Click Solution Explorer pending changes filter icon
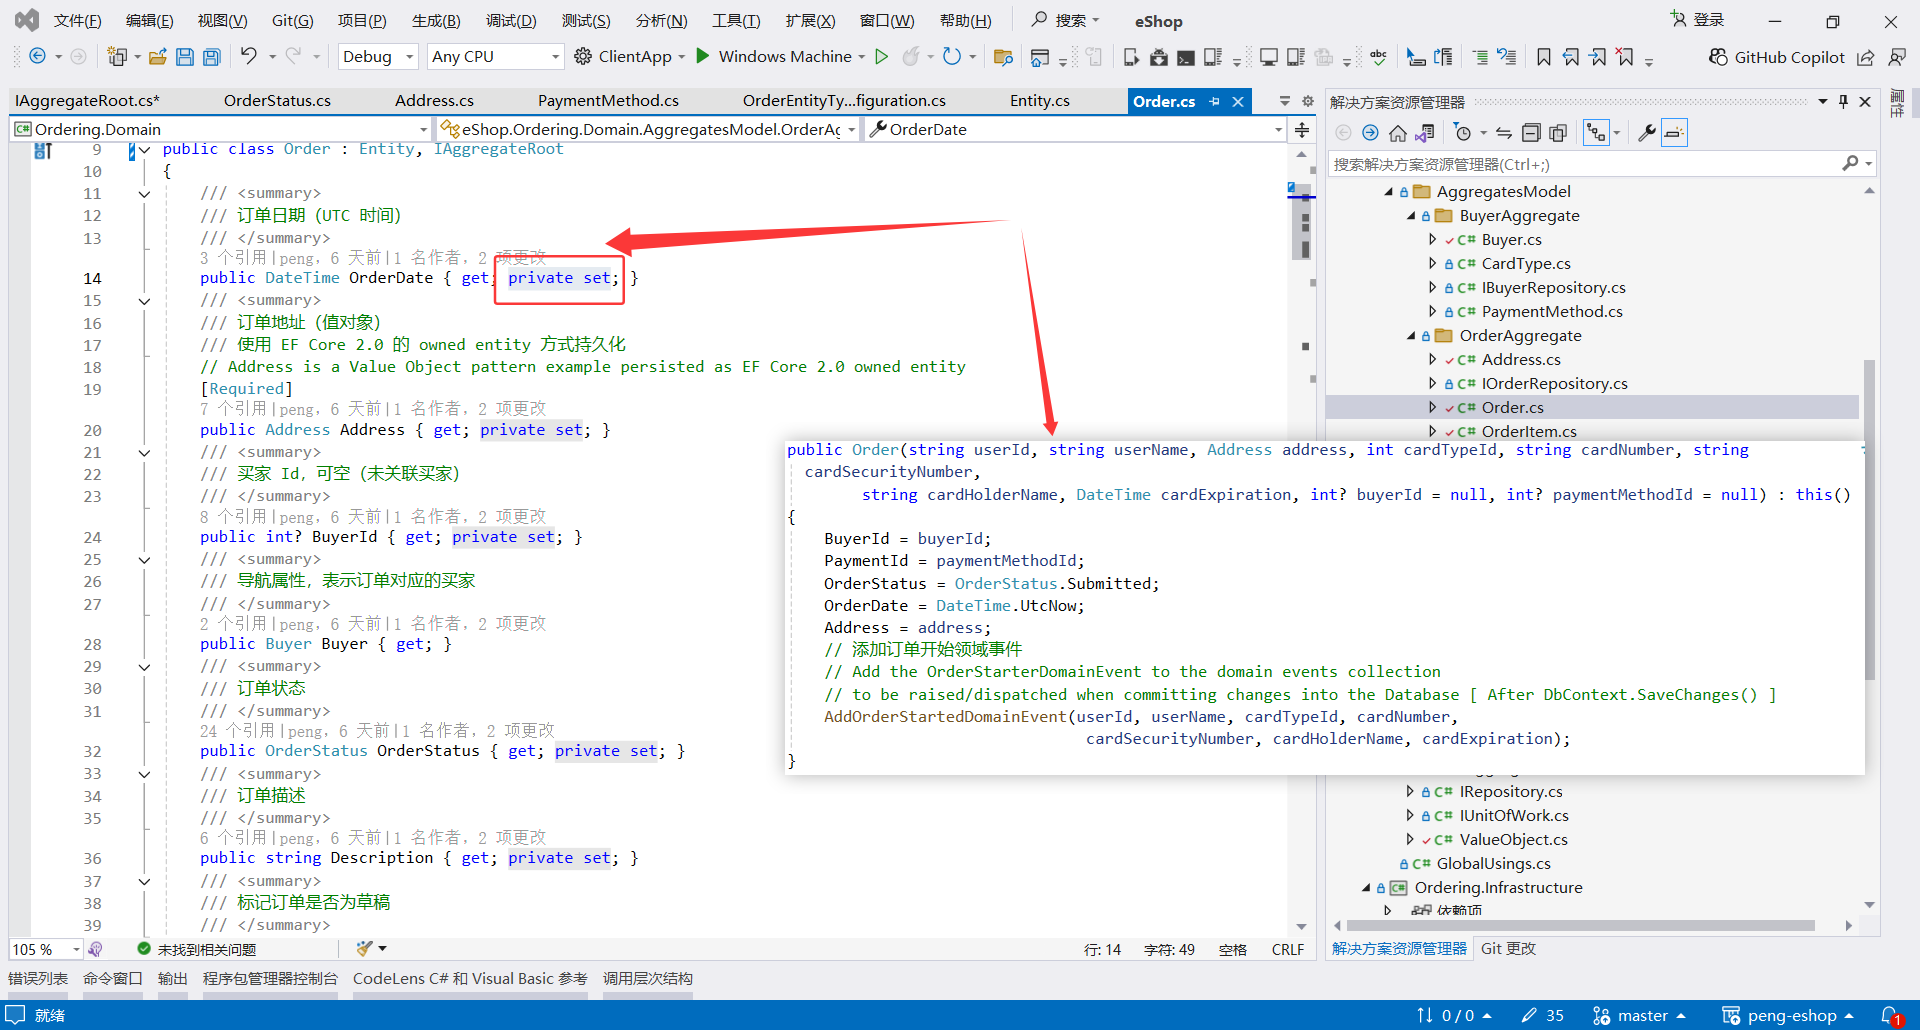The width and height of the screenshot is (1920, 1030). pos(1463,132)
